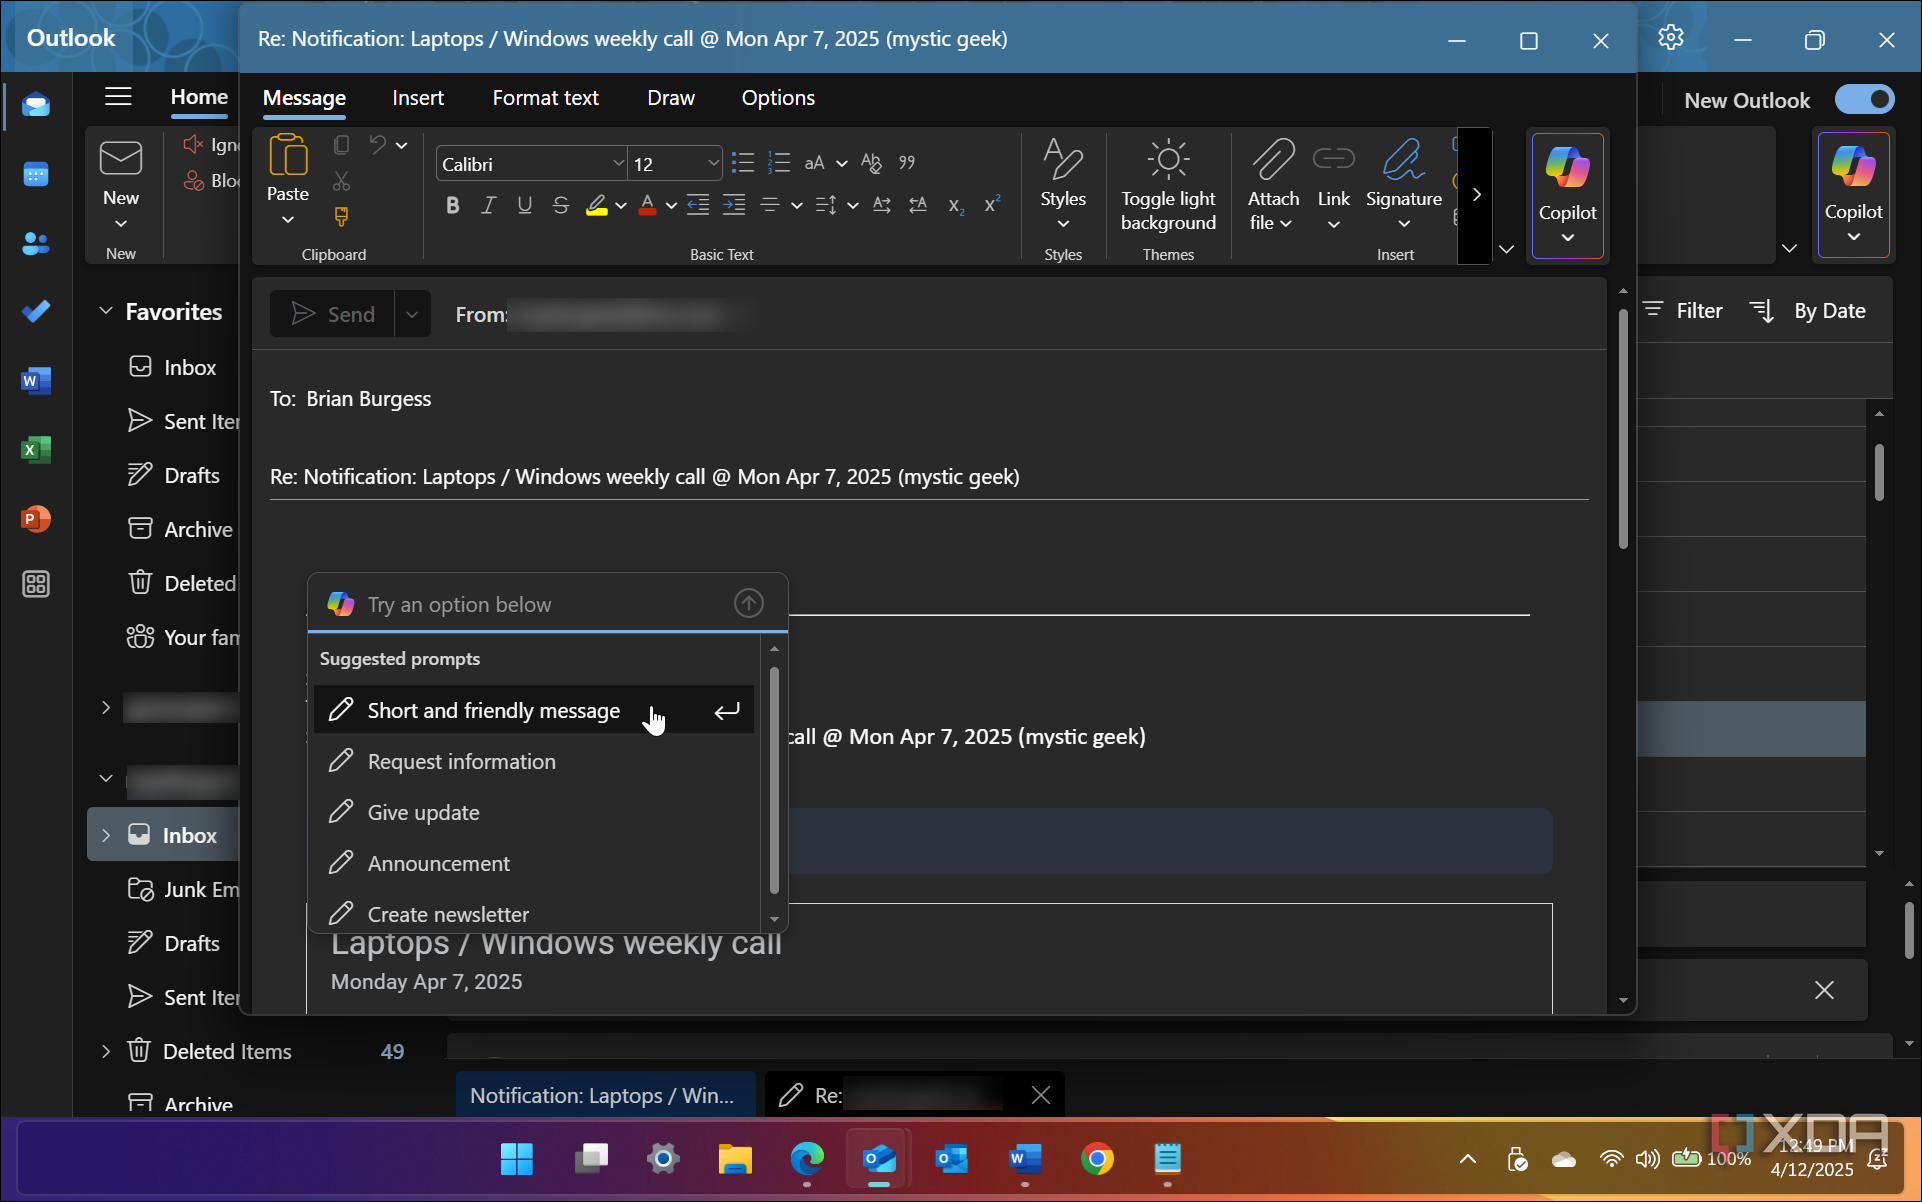Click the Attach file paperclip icon
The image size is (1922, 1202).
[x=1272, y=160]
